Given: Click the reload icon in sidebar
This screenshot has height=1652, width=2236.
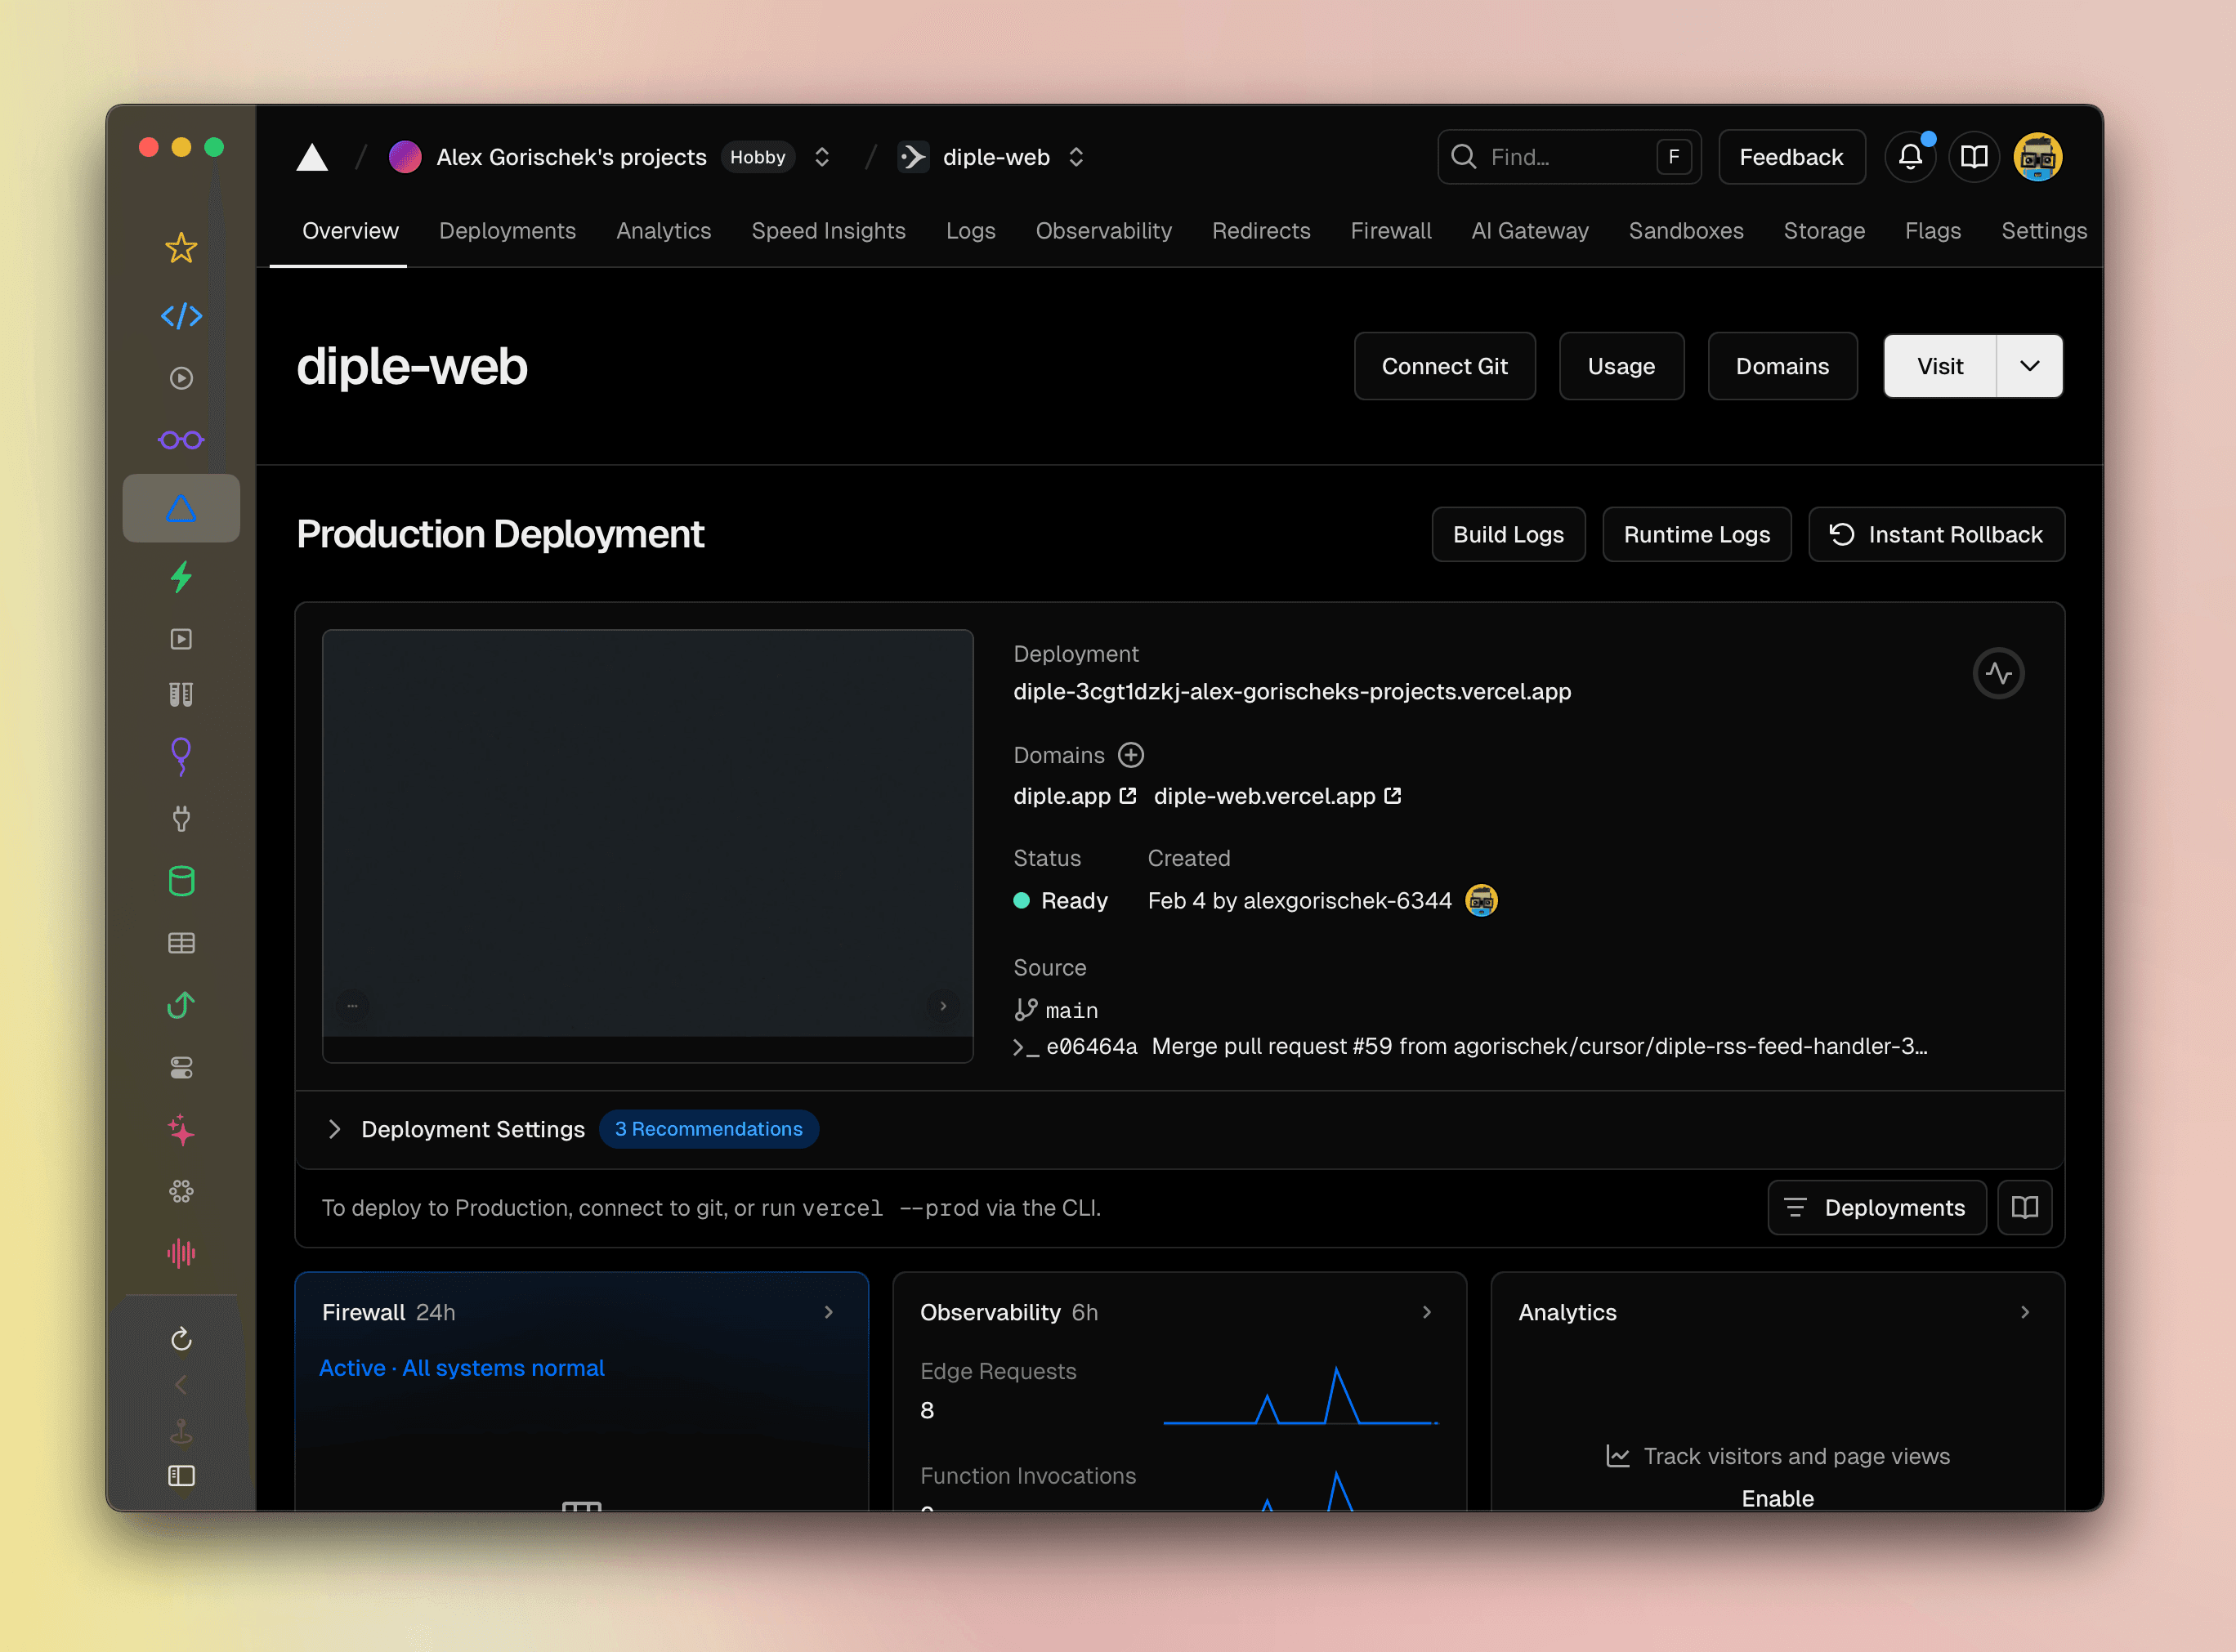Looking at the screenshot, I should [x=181, y=1339].
